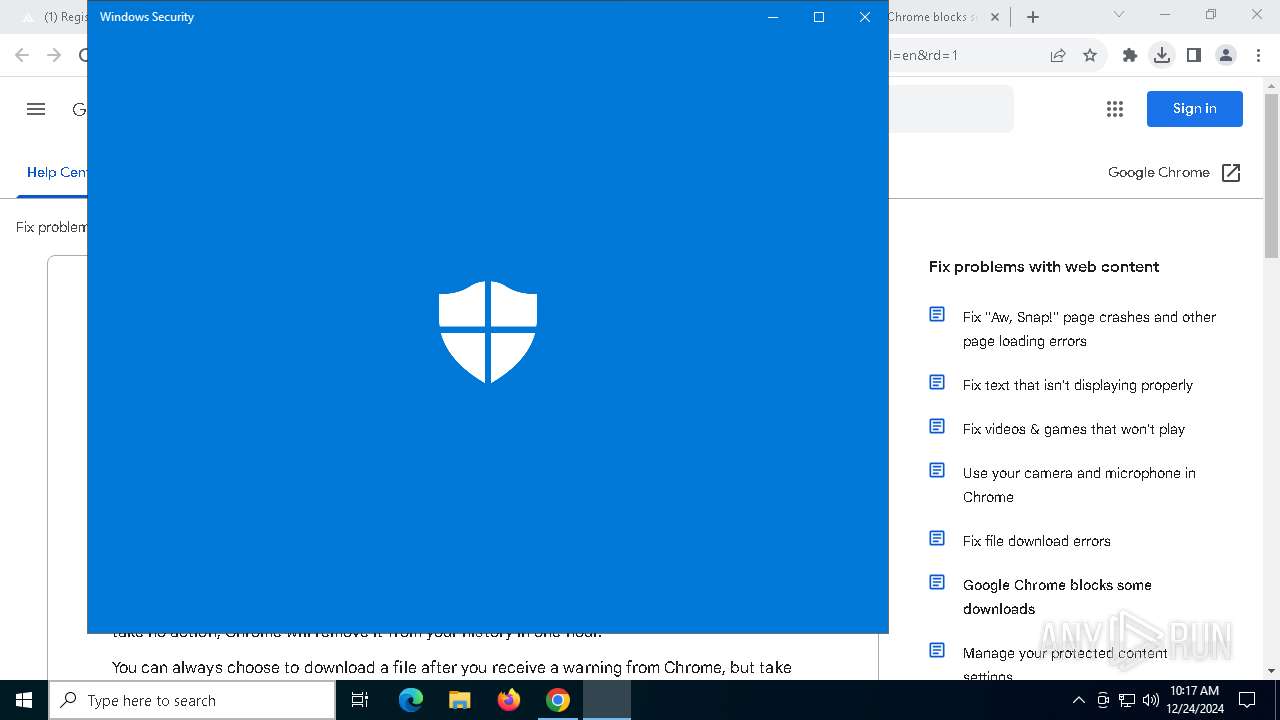
Task: Open 'Fix "Aw, Snap!" page crashes' article
Action: coord(1089,329)
